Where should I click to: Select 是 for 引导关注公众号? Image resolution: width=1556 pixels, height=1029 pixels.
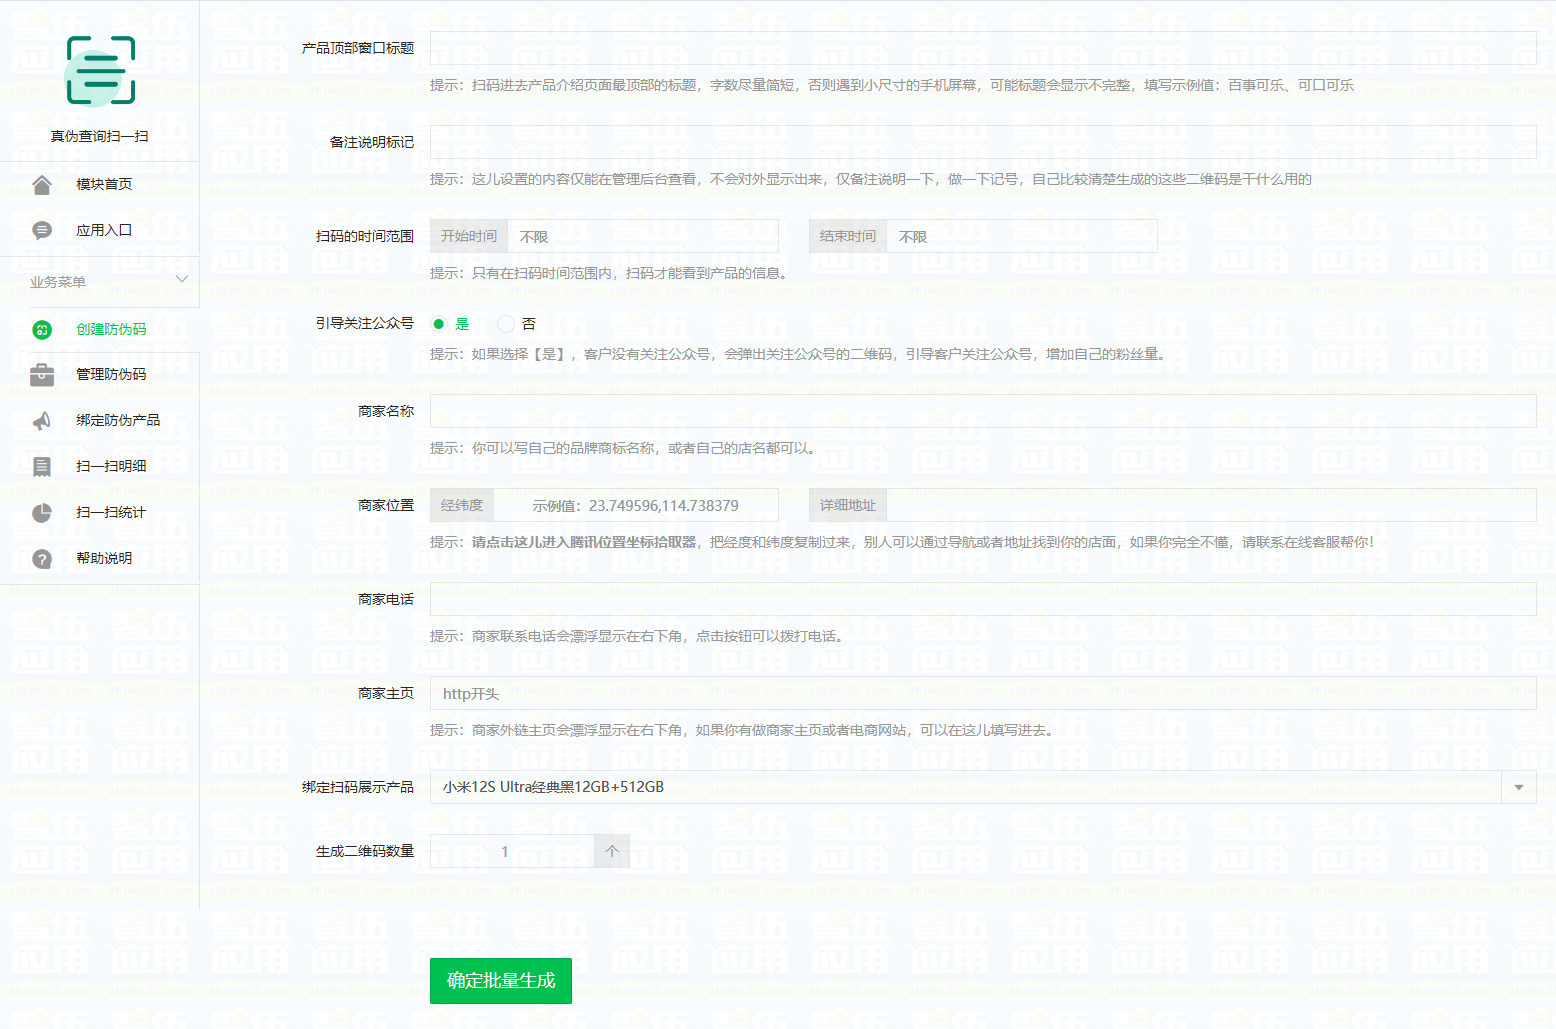pos(439,324)
